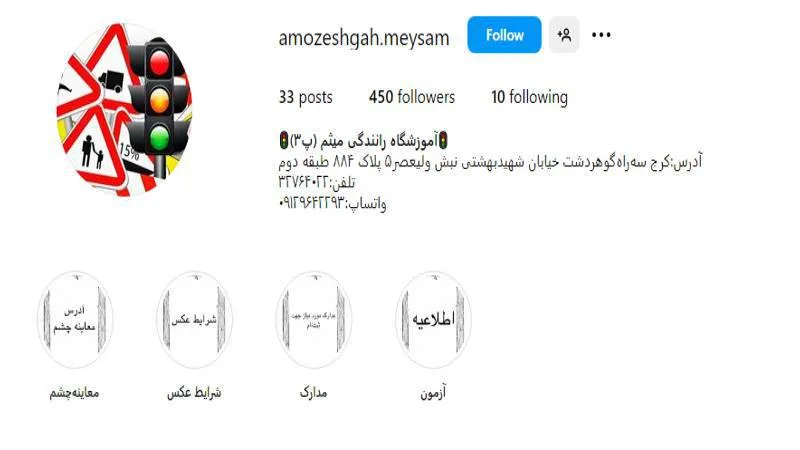The height and width of the screenshot is (450, 800).
Task: Click the مدارک highlight label
Action: 313,393
